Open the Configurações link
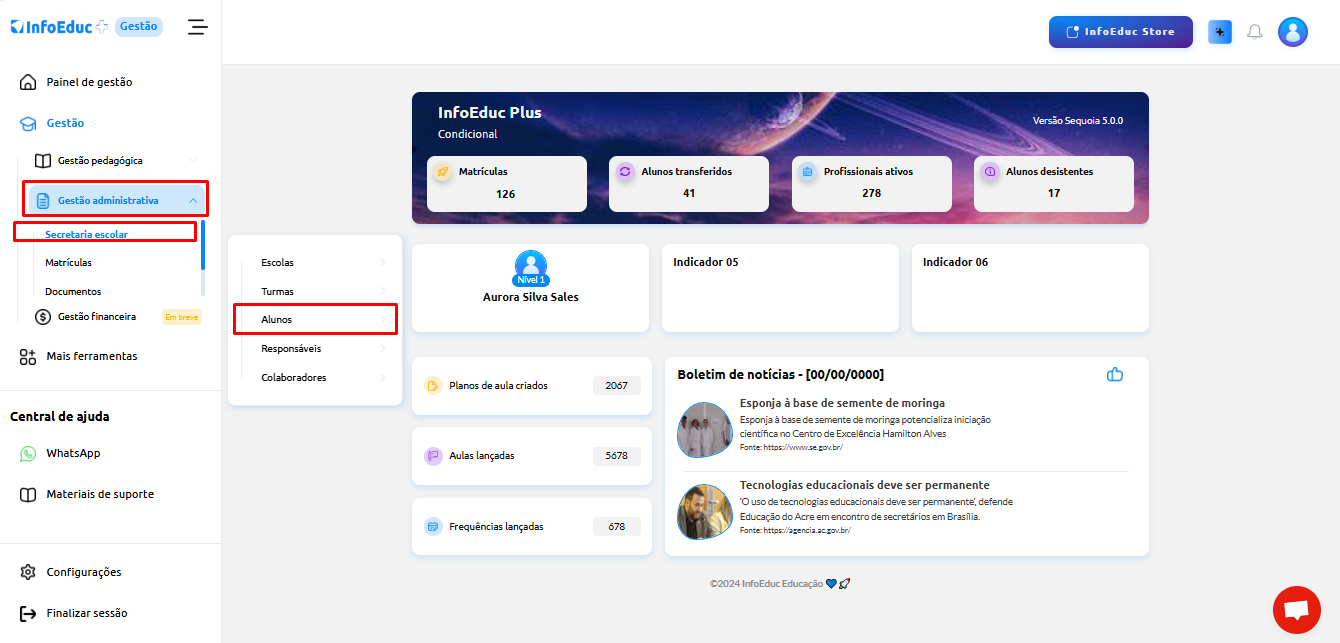The height and width of the screenshot is (643, 1340). point(84,572)
